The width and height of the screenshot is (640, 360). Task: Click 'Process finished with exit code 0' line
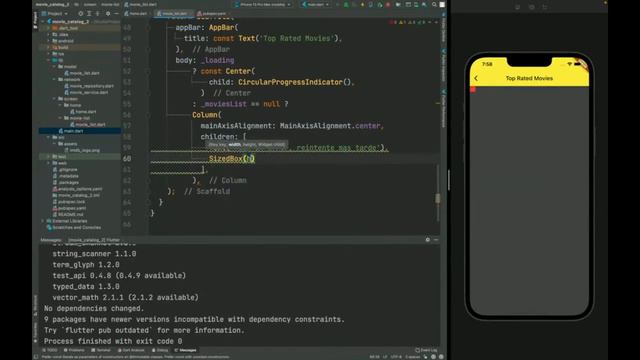click(x=113, y=341)
